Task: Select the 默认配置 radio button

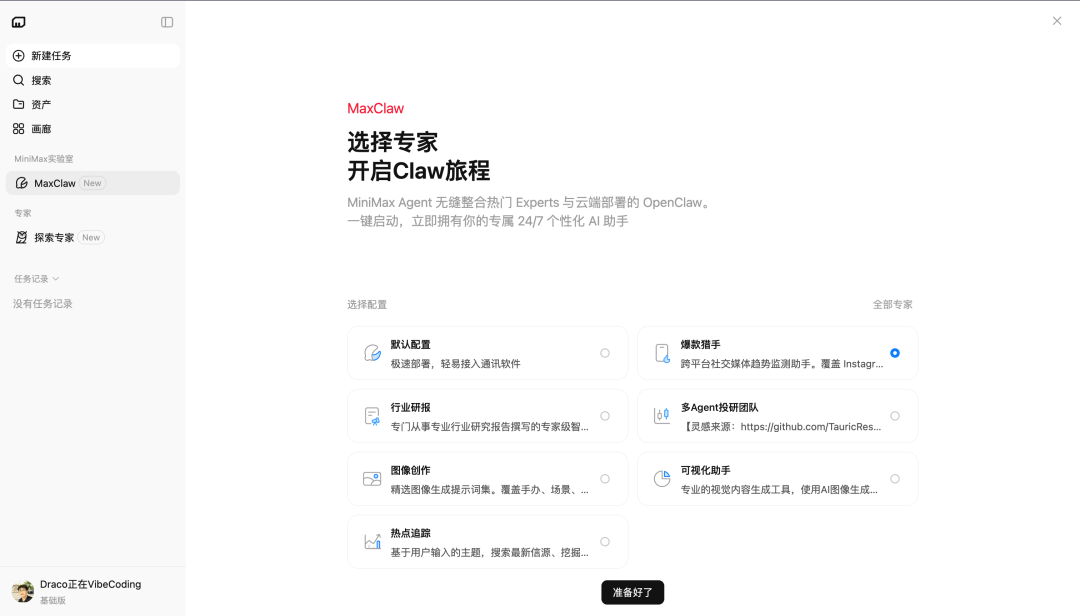Action: [x=605, y=353]
